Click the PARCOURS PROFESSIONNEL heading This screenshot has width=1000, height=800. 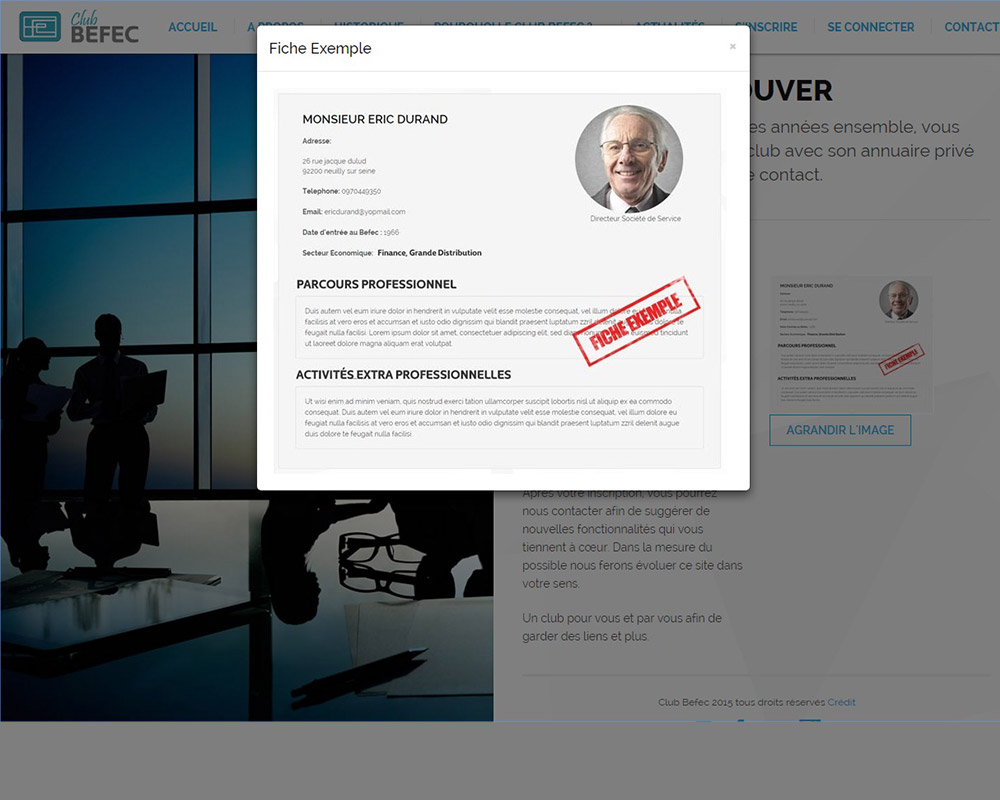coord(376,285)
